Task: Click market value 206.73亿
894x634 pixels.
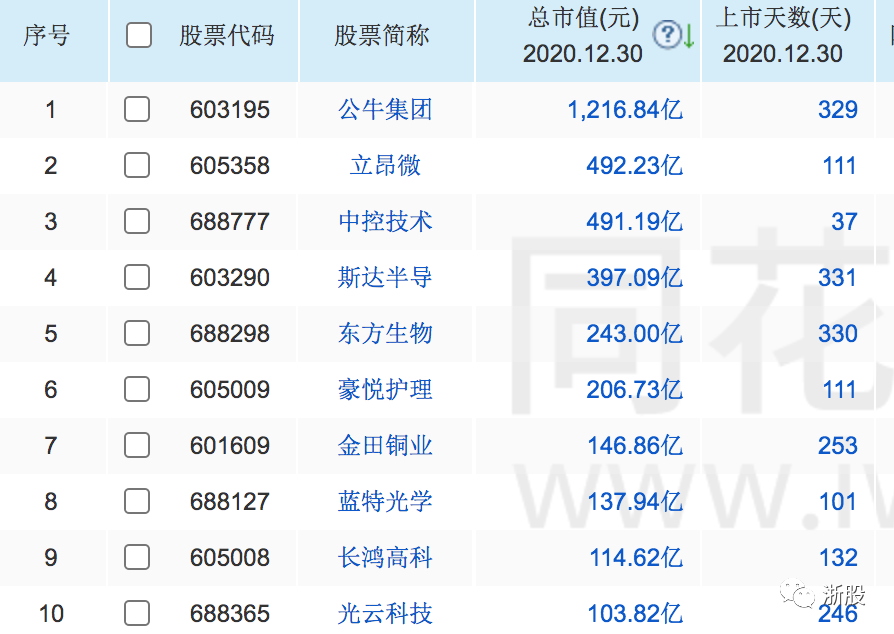Action: pyautogui.click(x=635, y=389)
